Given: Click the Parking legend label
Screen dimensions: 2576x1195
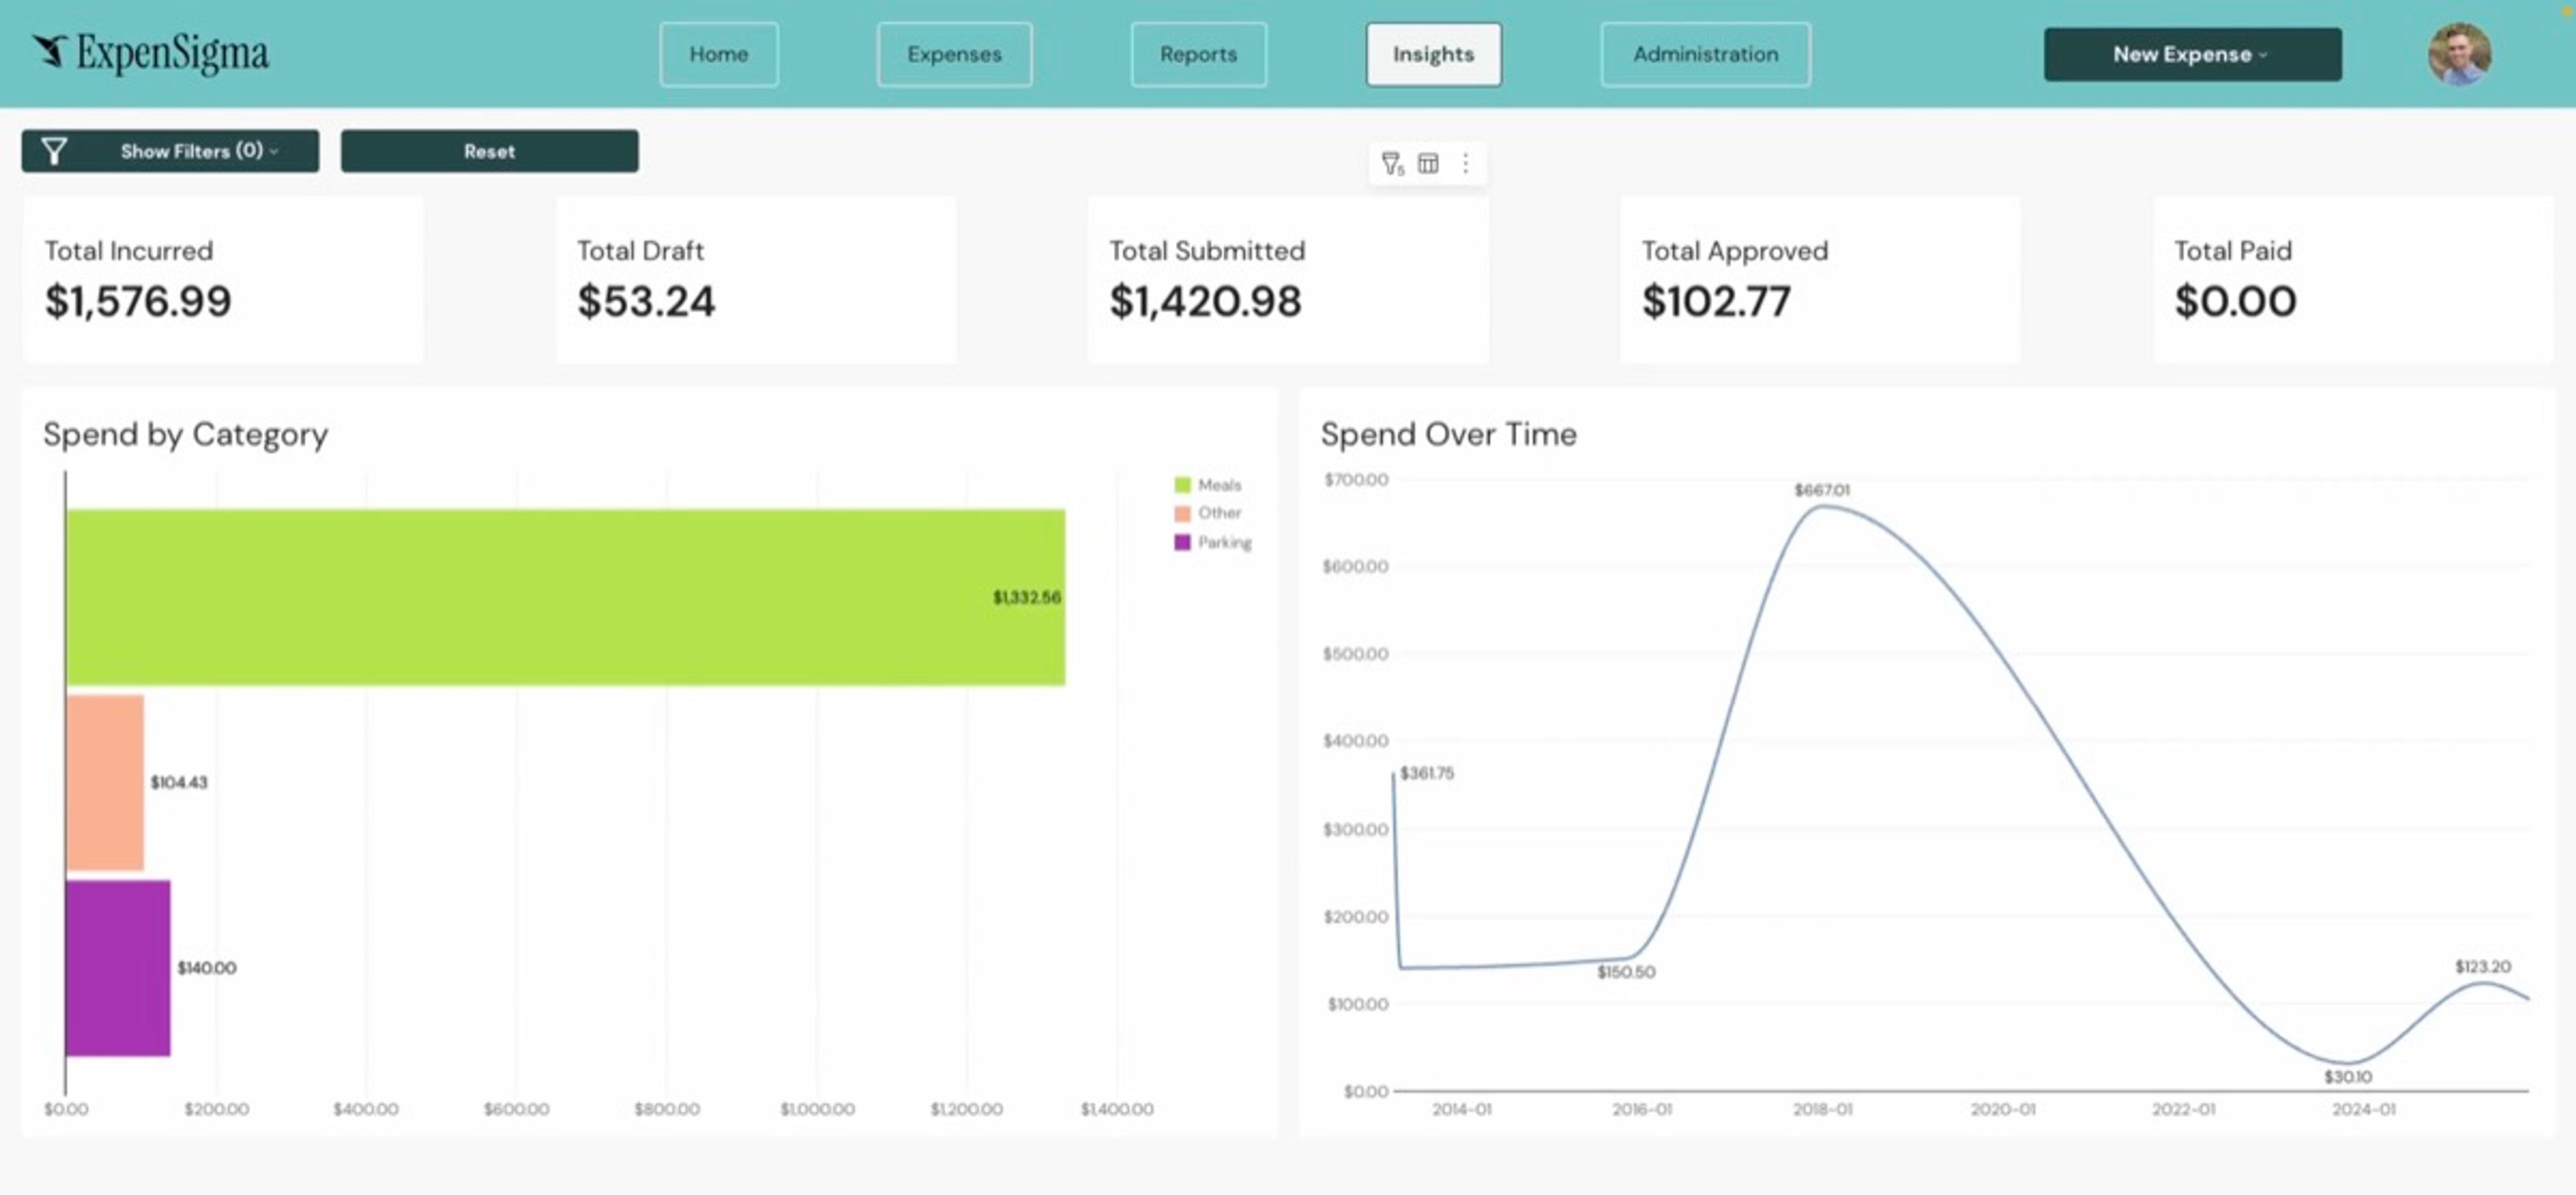Looking at the screenshot, I should (1225, 542).
